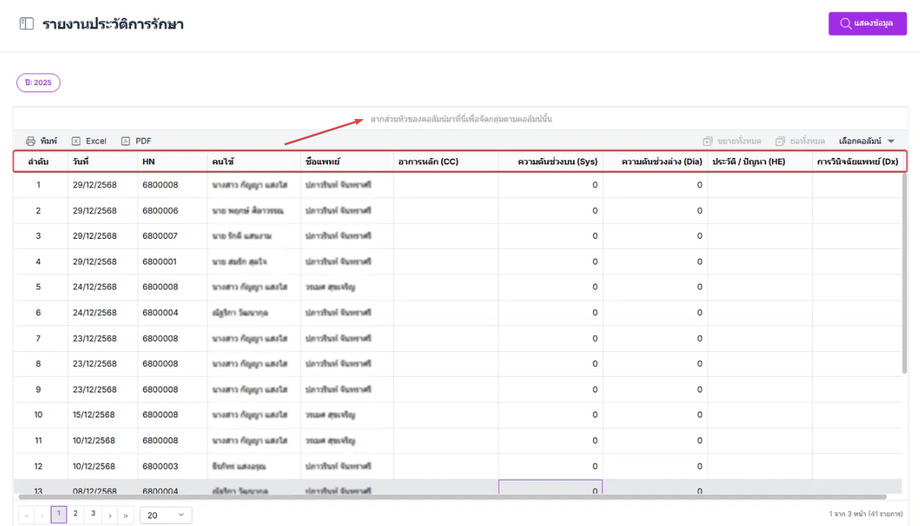Click the collapse all (ย่อทั้งหมด) icon
This screenshot has height=526, width=920.
(780, 142)
